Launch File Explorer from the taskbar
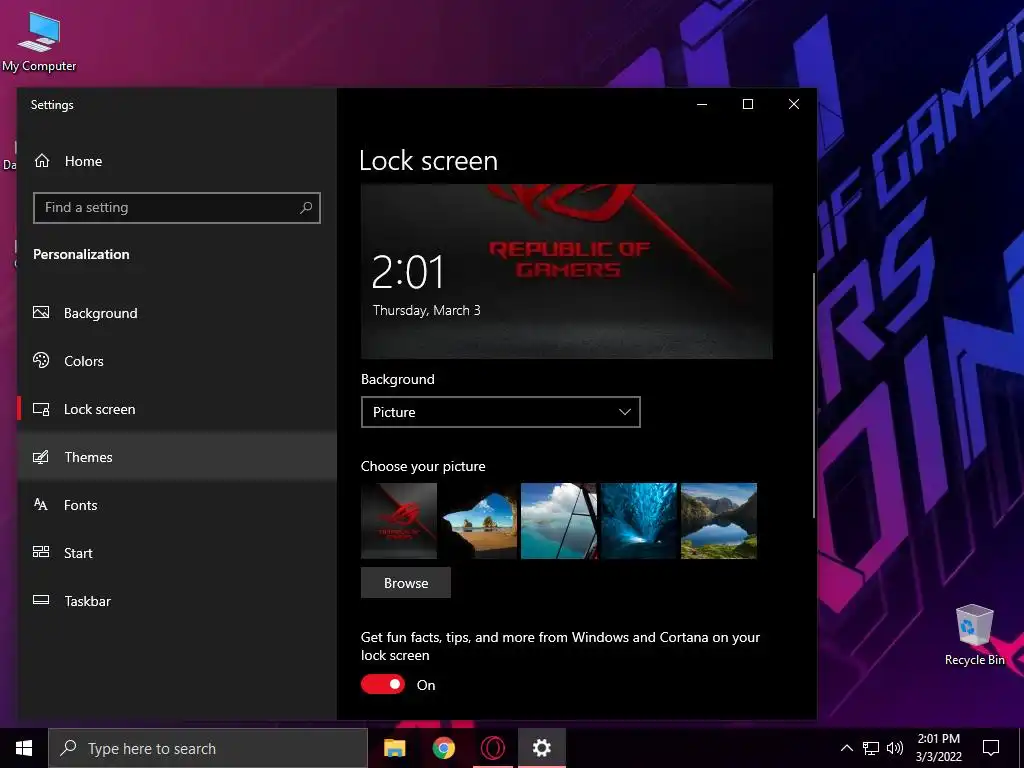 (394, 748)
